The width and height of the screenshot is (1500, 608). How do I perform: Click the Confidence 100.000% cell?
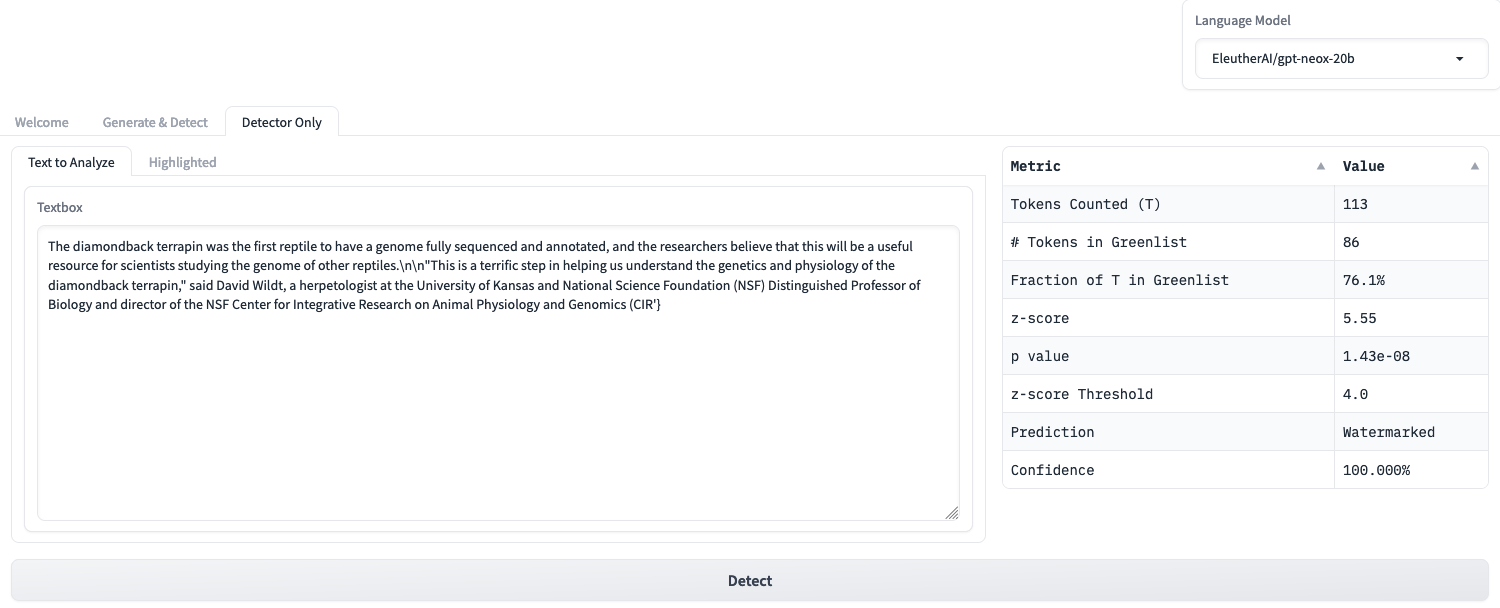coord(1411,470)
